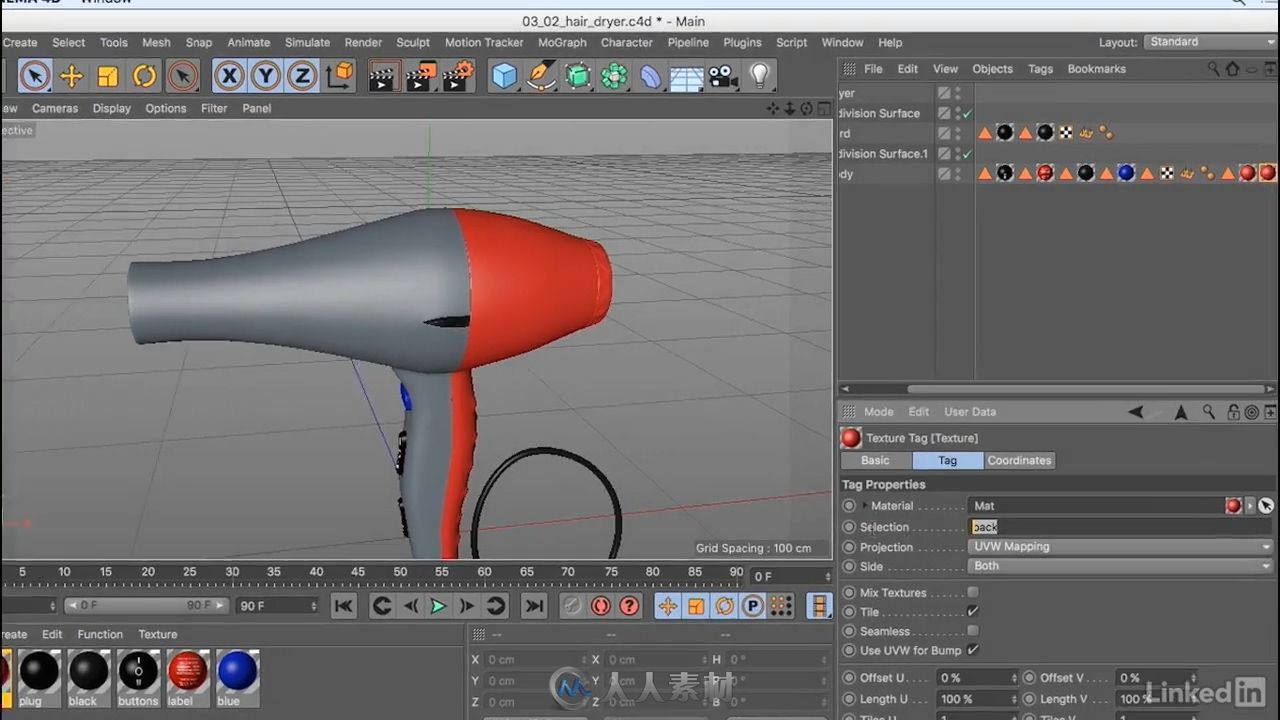1280x720 pixels.
Task: Click the end frame field 90 F
Action: coord(277,605)
